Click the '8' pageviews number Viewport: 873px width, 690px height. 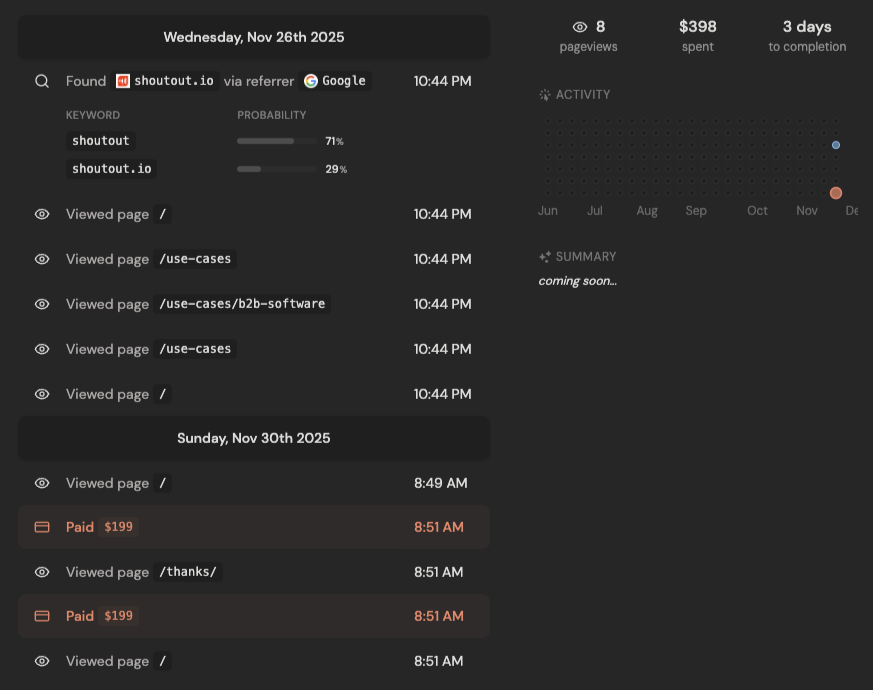(x=601, y=27)
